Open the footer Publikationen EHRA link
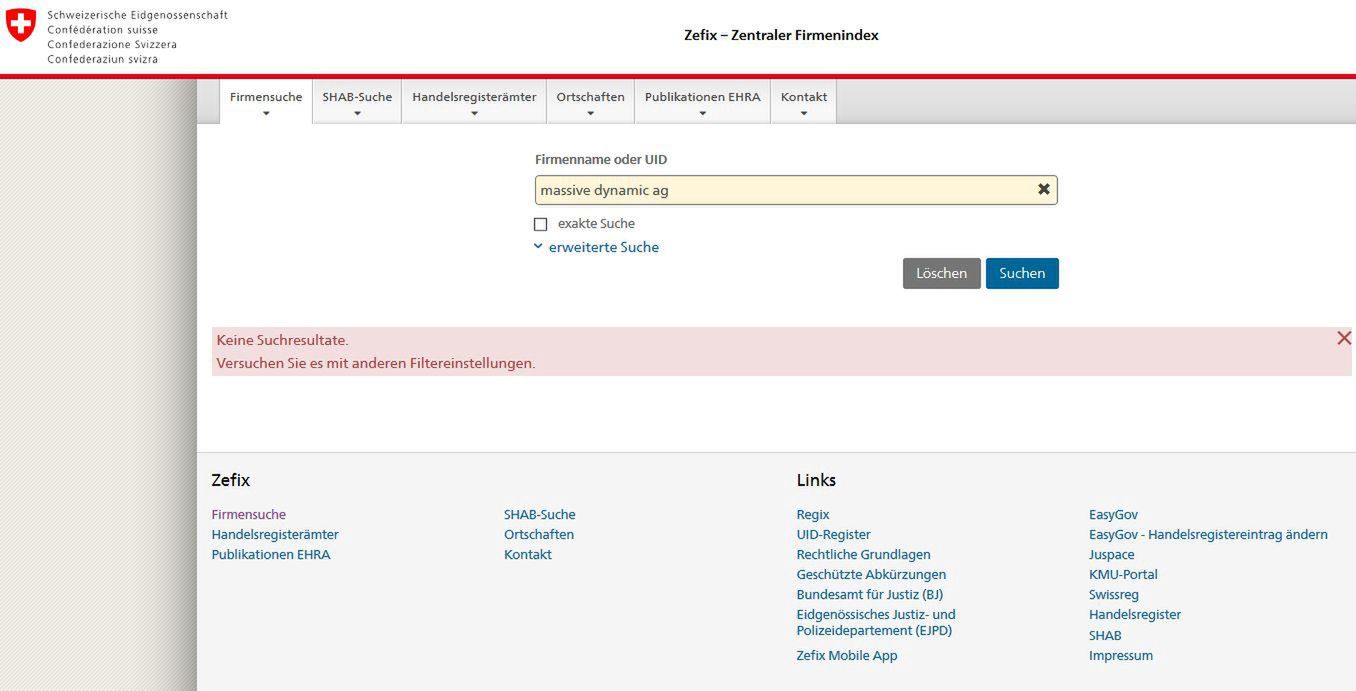This screenshot has width=1356, height=691. (x=271, y=555)
